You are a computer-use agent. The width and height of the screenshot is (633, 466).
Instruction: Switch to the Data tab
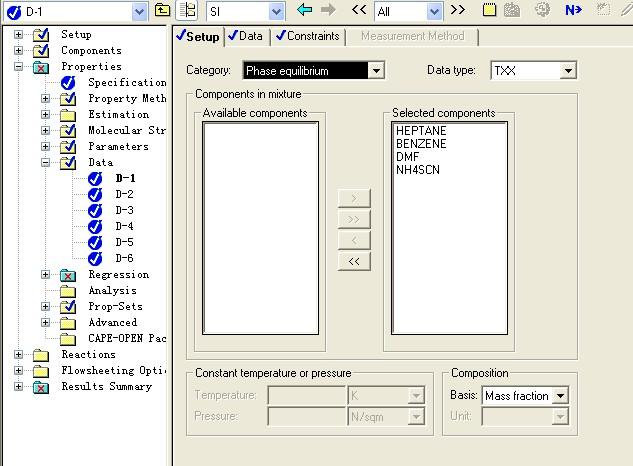click(x=246, y=36)
